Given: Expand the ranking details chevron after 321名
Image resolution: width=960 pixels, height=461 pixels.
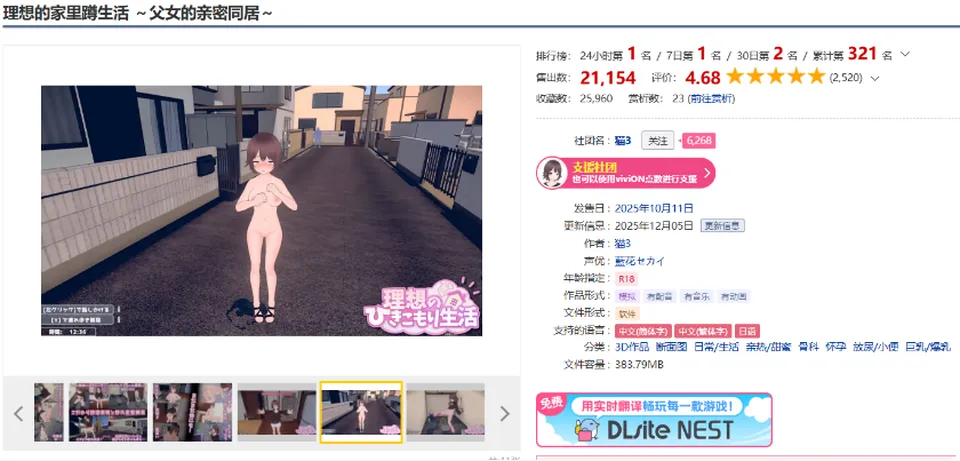Looking at the screenshot, I should point(905,54).
